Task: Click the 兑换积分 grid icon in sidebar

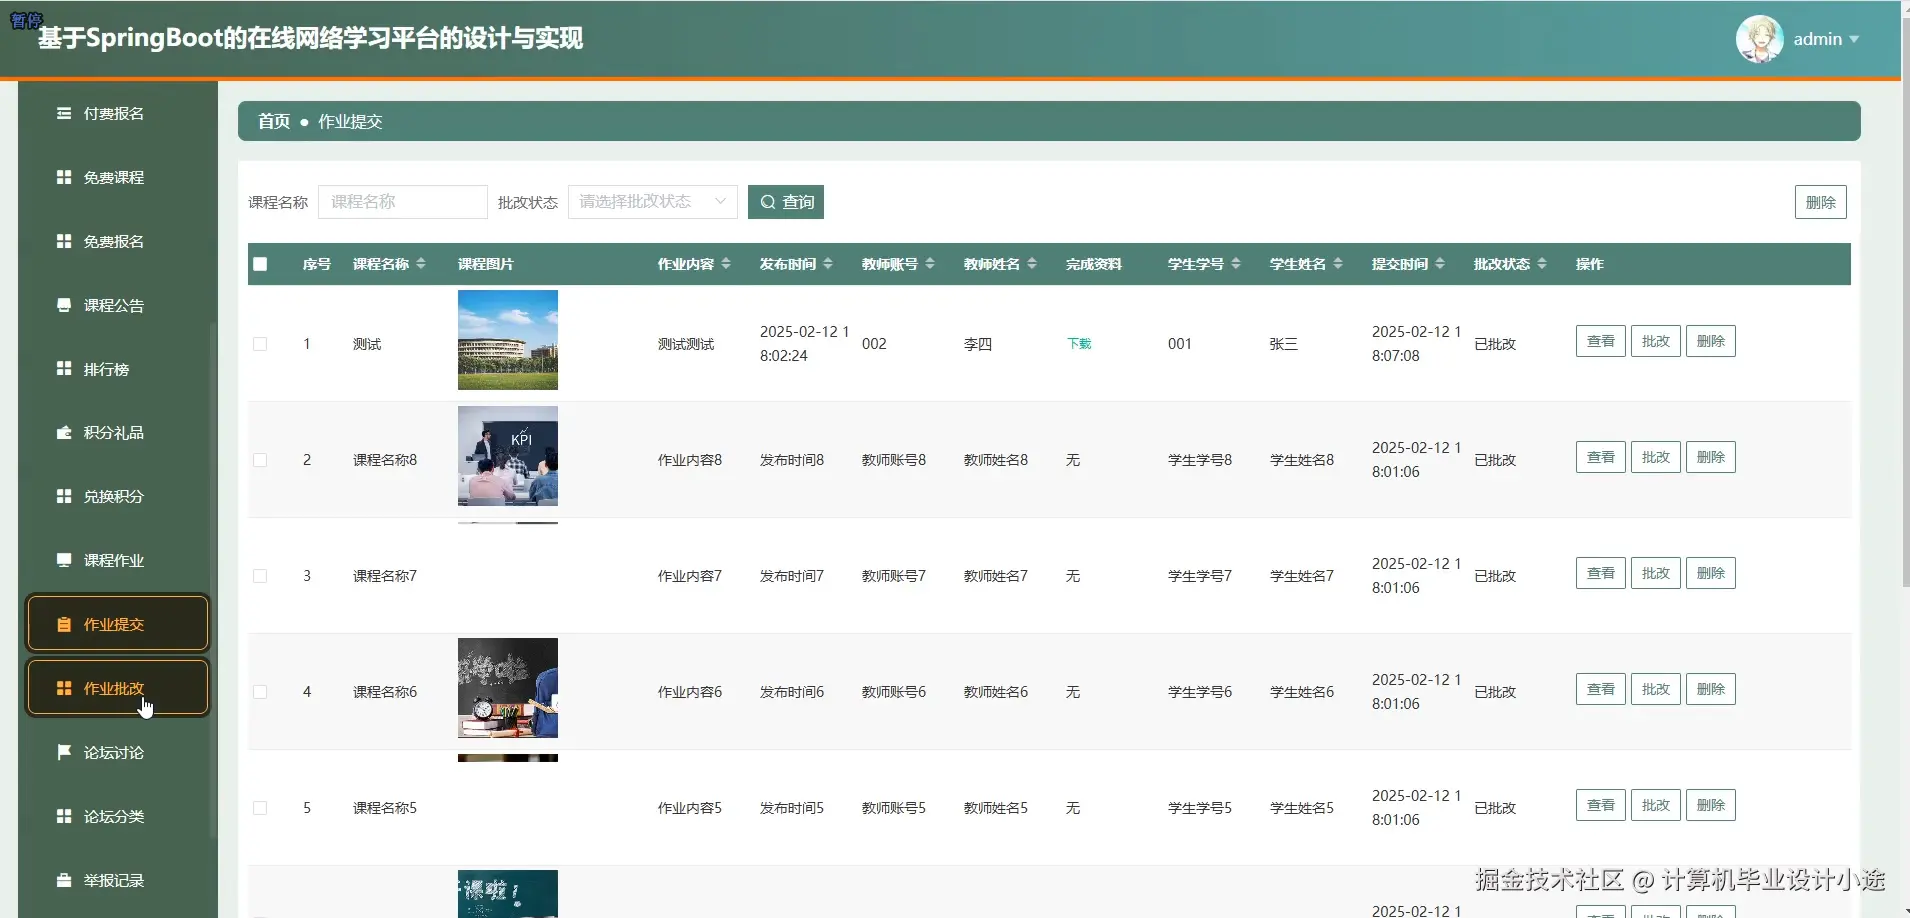Action: [64, 496]
